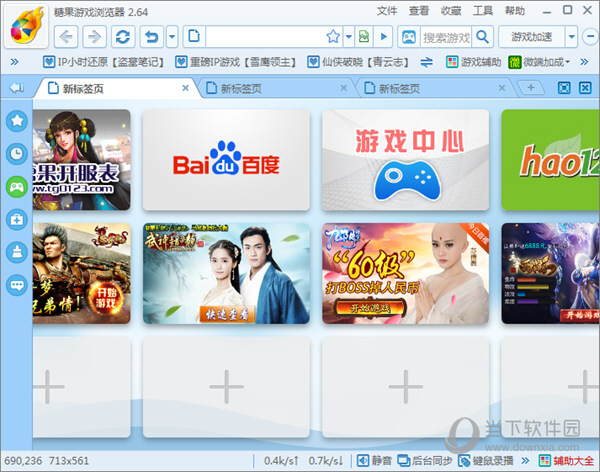Toggle 键鼠录播 in status bar
600x472 pixels.
coord(486,461)
